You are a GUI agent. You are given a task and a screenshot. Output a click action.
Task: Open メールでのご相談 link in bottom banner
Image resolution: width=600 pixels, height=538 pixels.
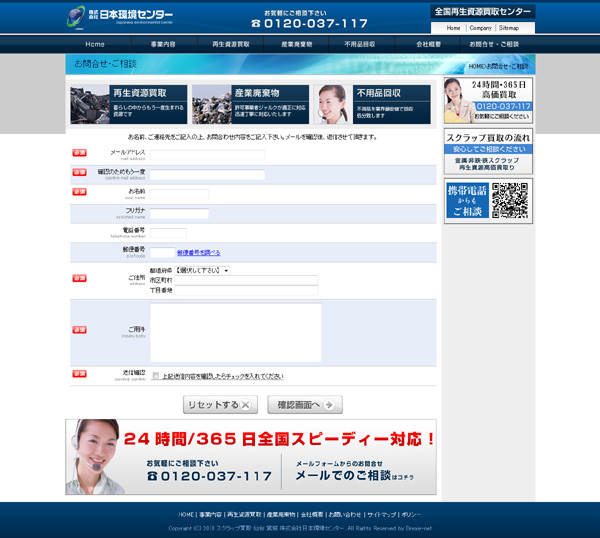point(355,475)
